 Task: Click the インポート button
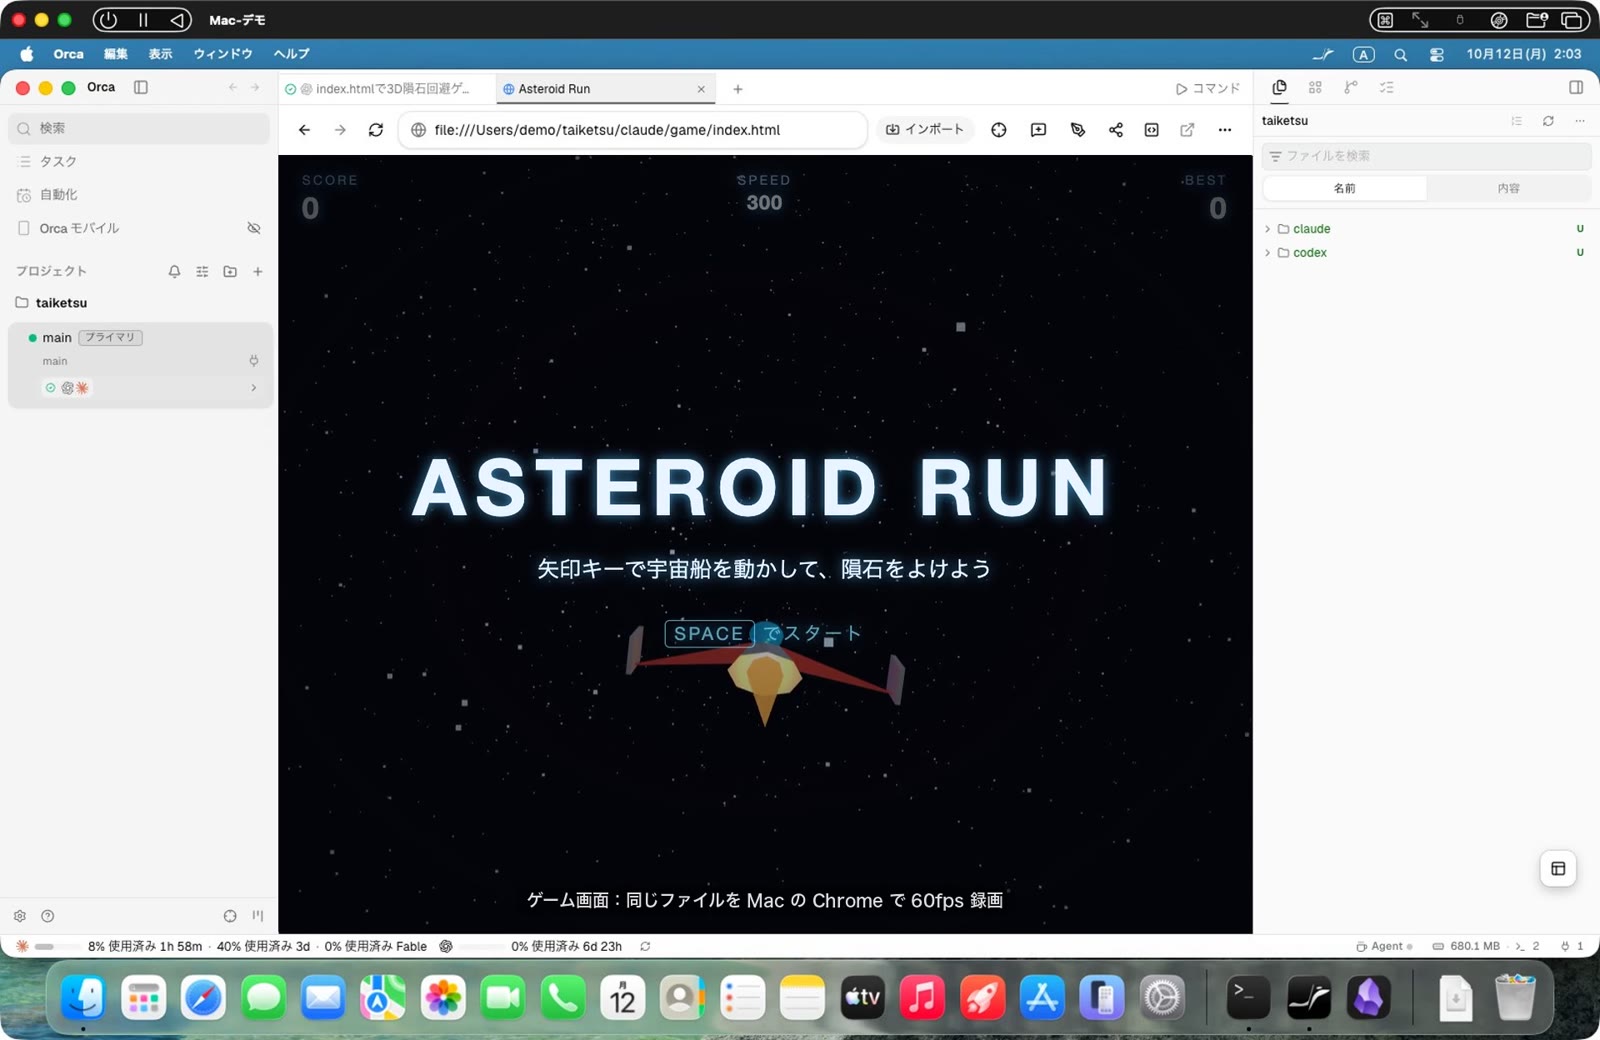click(925, 130)
